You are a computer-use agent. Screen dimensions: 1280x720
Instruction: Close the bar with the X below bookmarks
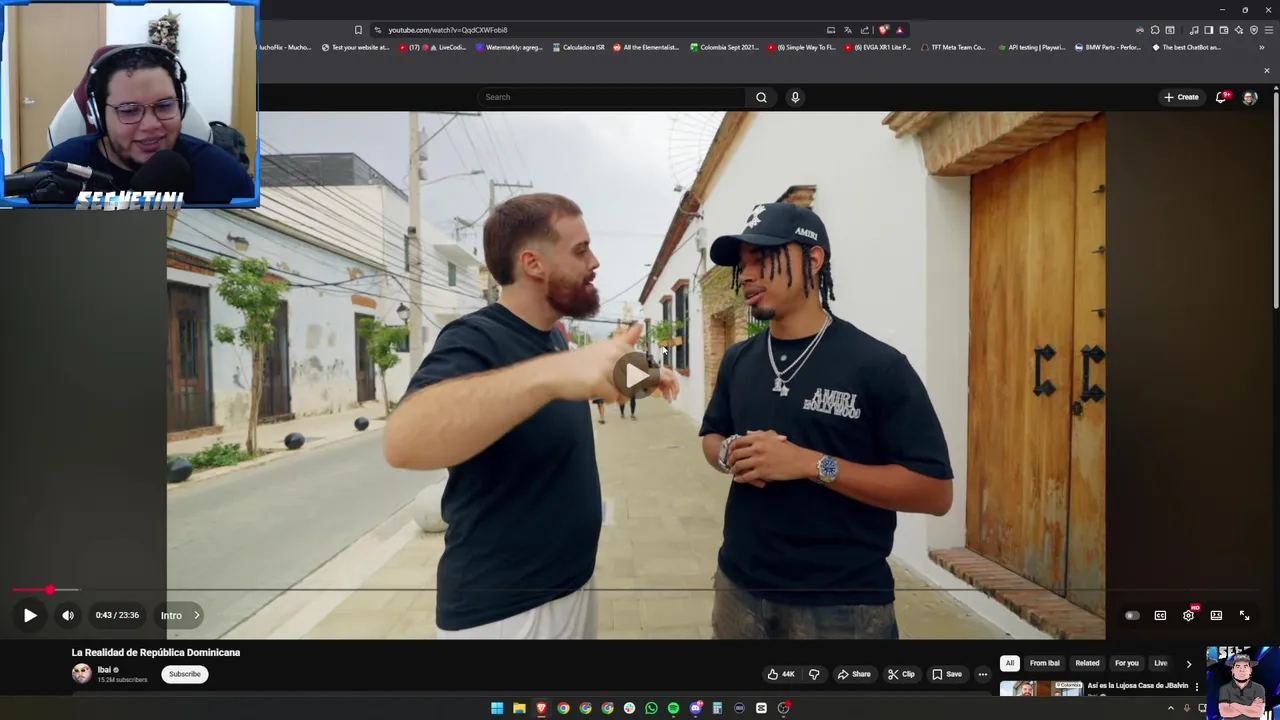pyautogui.click(x=1266, y=70)
